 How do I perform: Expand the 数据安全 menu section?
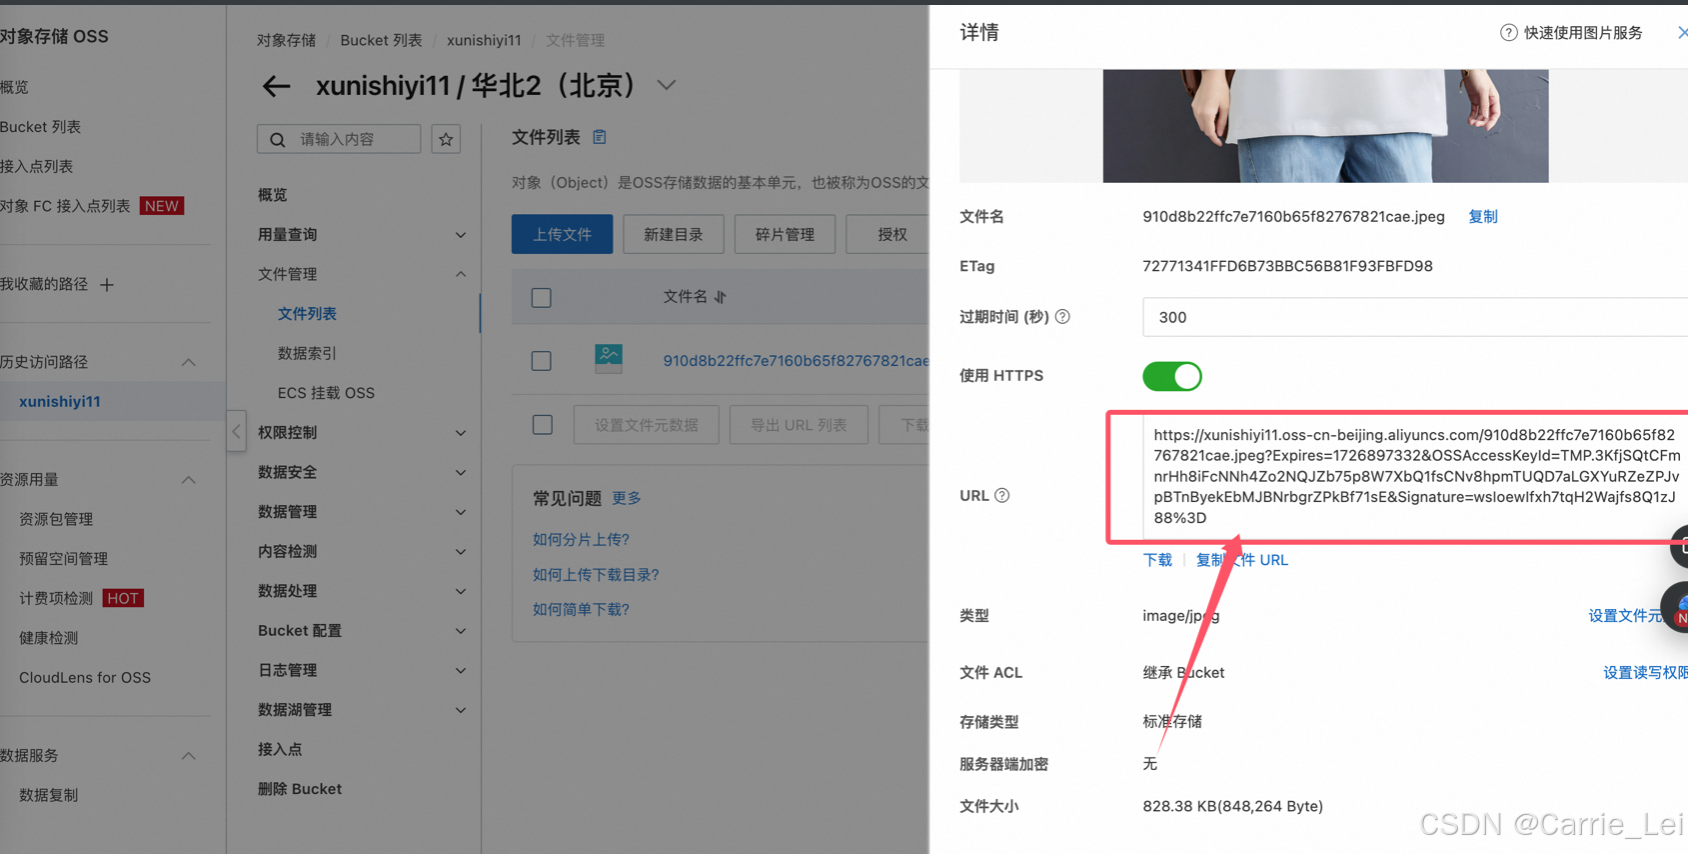click(460, 472)
